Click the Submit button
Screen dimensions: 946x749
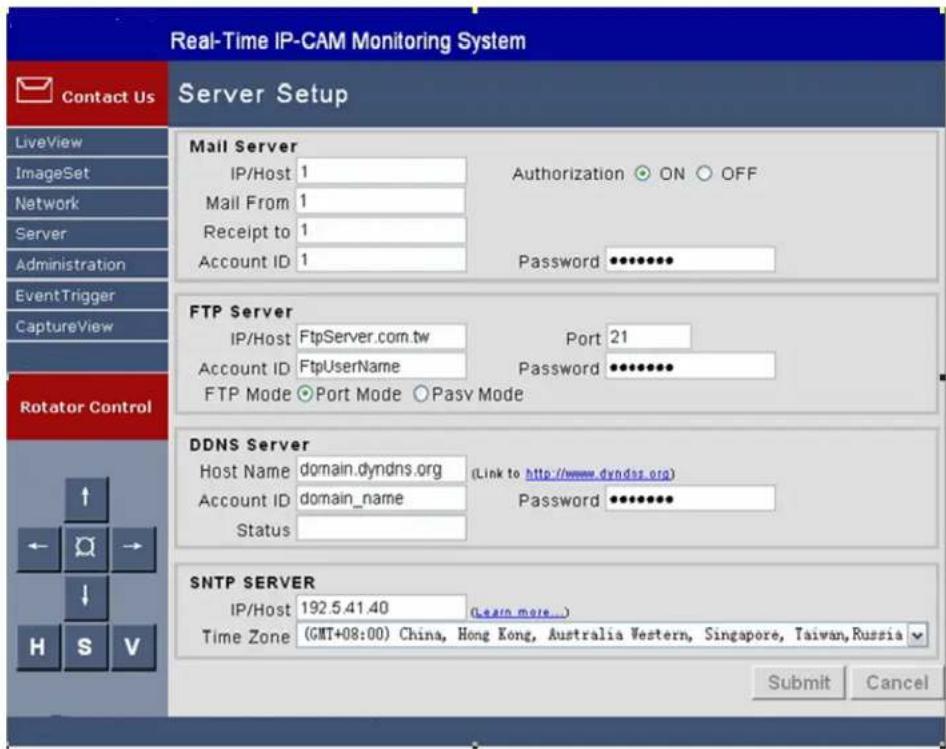[x=799, y=683]
